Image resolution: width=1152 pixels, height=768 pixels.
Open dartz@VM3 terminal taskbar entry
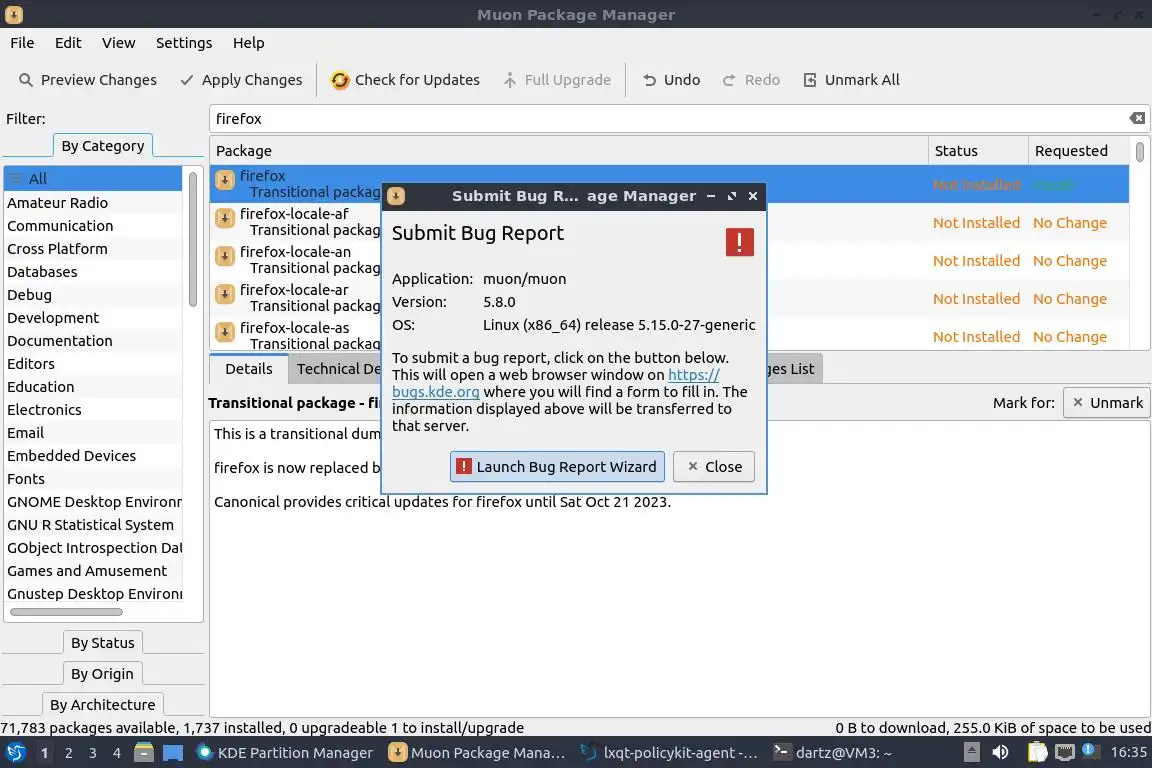[832, 753]
